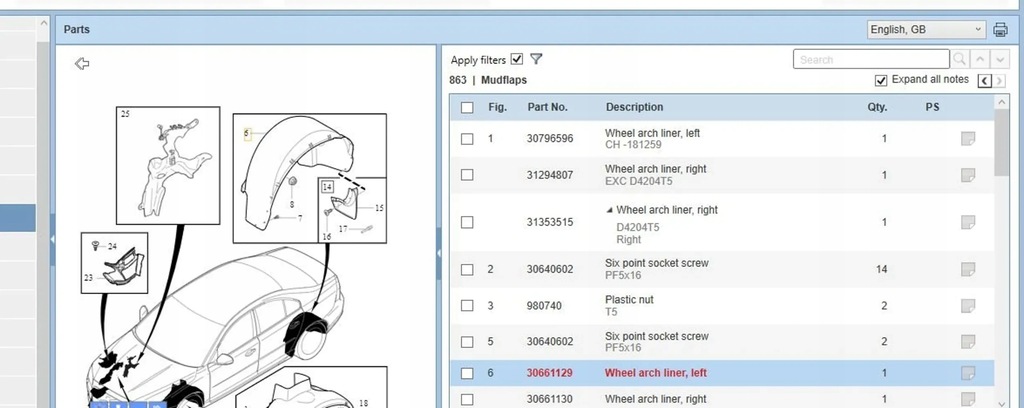Select the 'Plastic nut' description
Image resolution: width=1024 pixels, height=408 pixels.
point(629,300)
